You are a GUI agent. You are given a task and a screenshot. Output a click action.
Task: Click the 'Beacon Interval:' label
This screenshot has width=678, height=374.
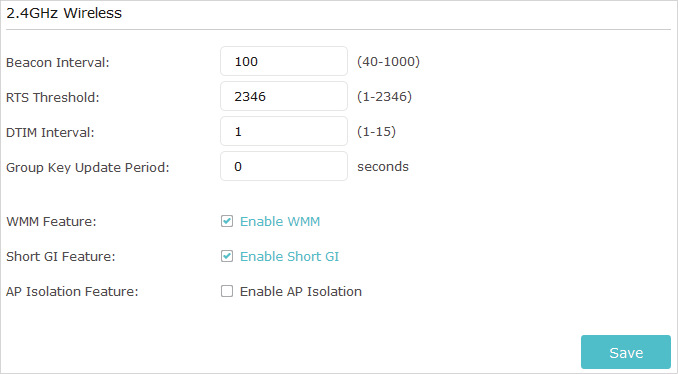coord(58,62)
